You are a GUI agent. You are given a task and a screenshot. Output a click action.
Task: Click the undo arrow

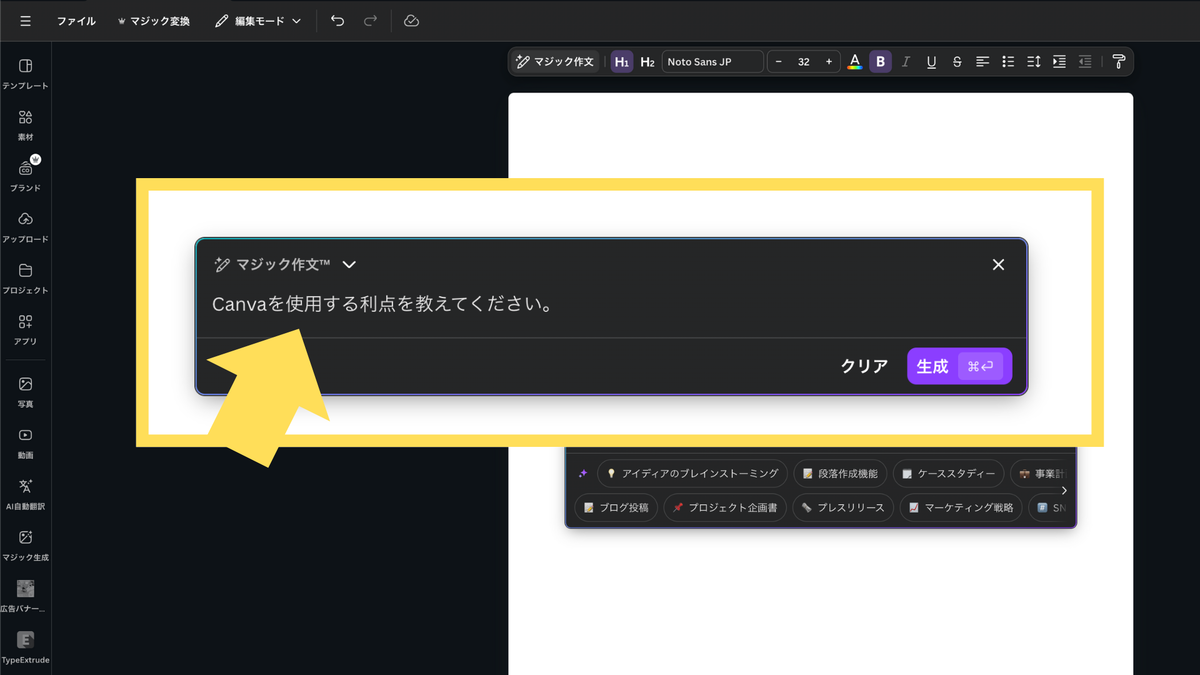click(338, 21)
